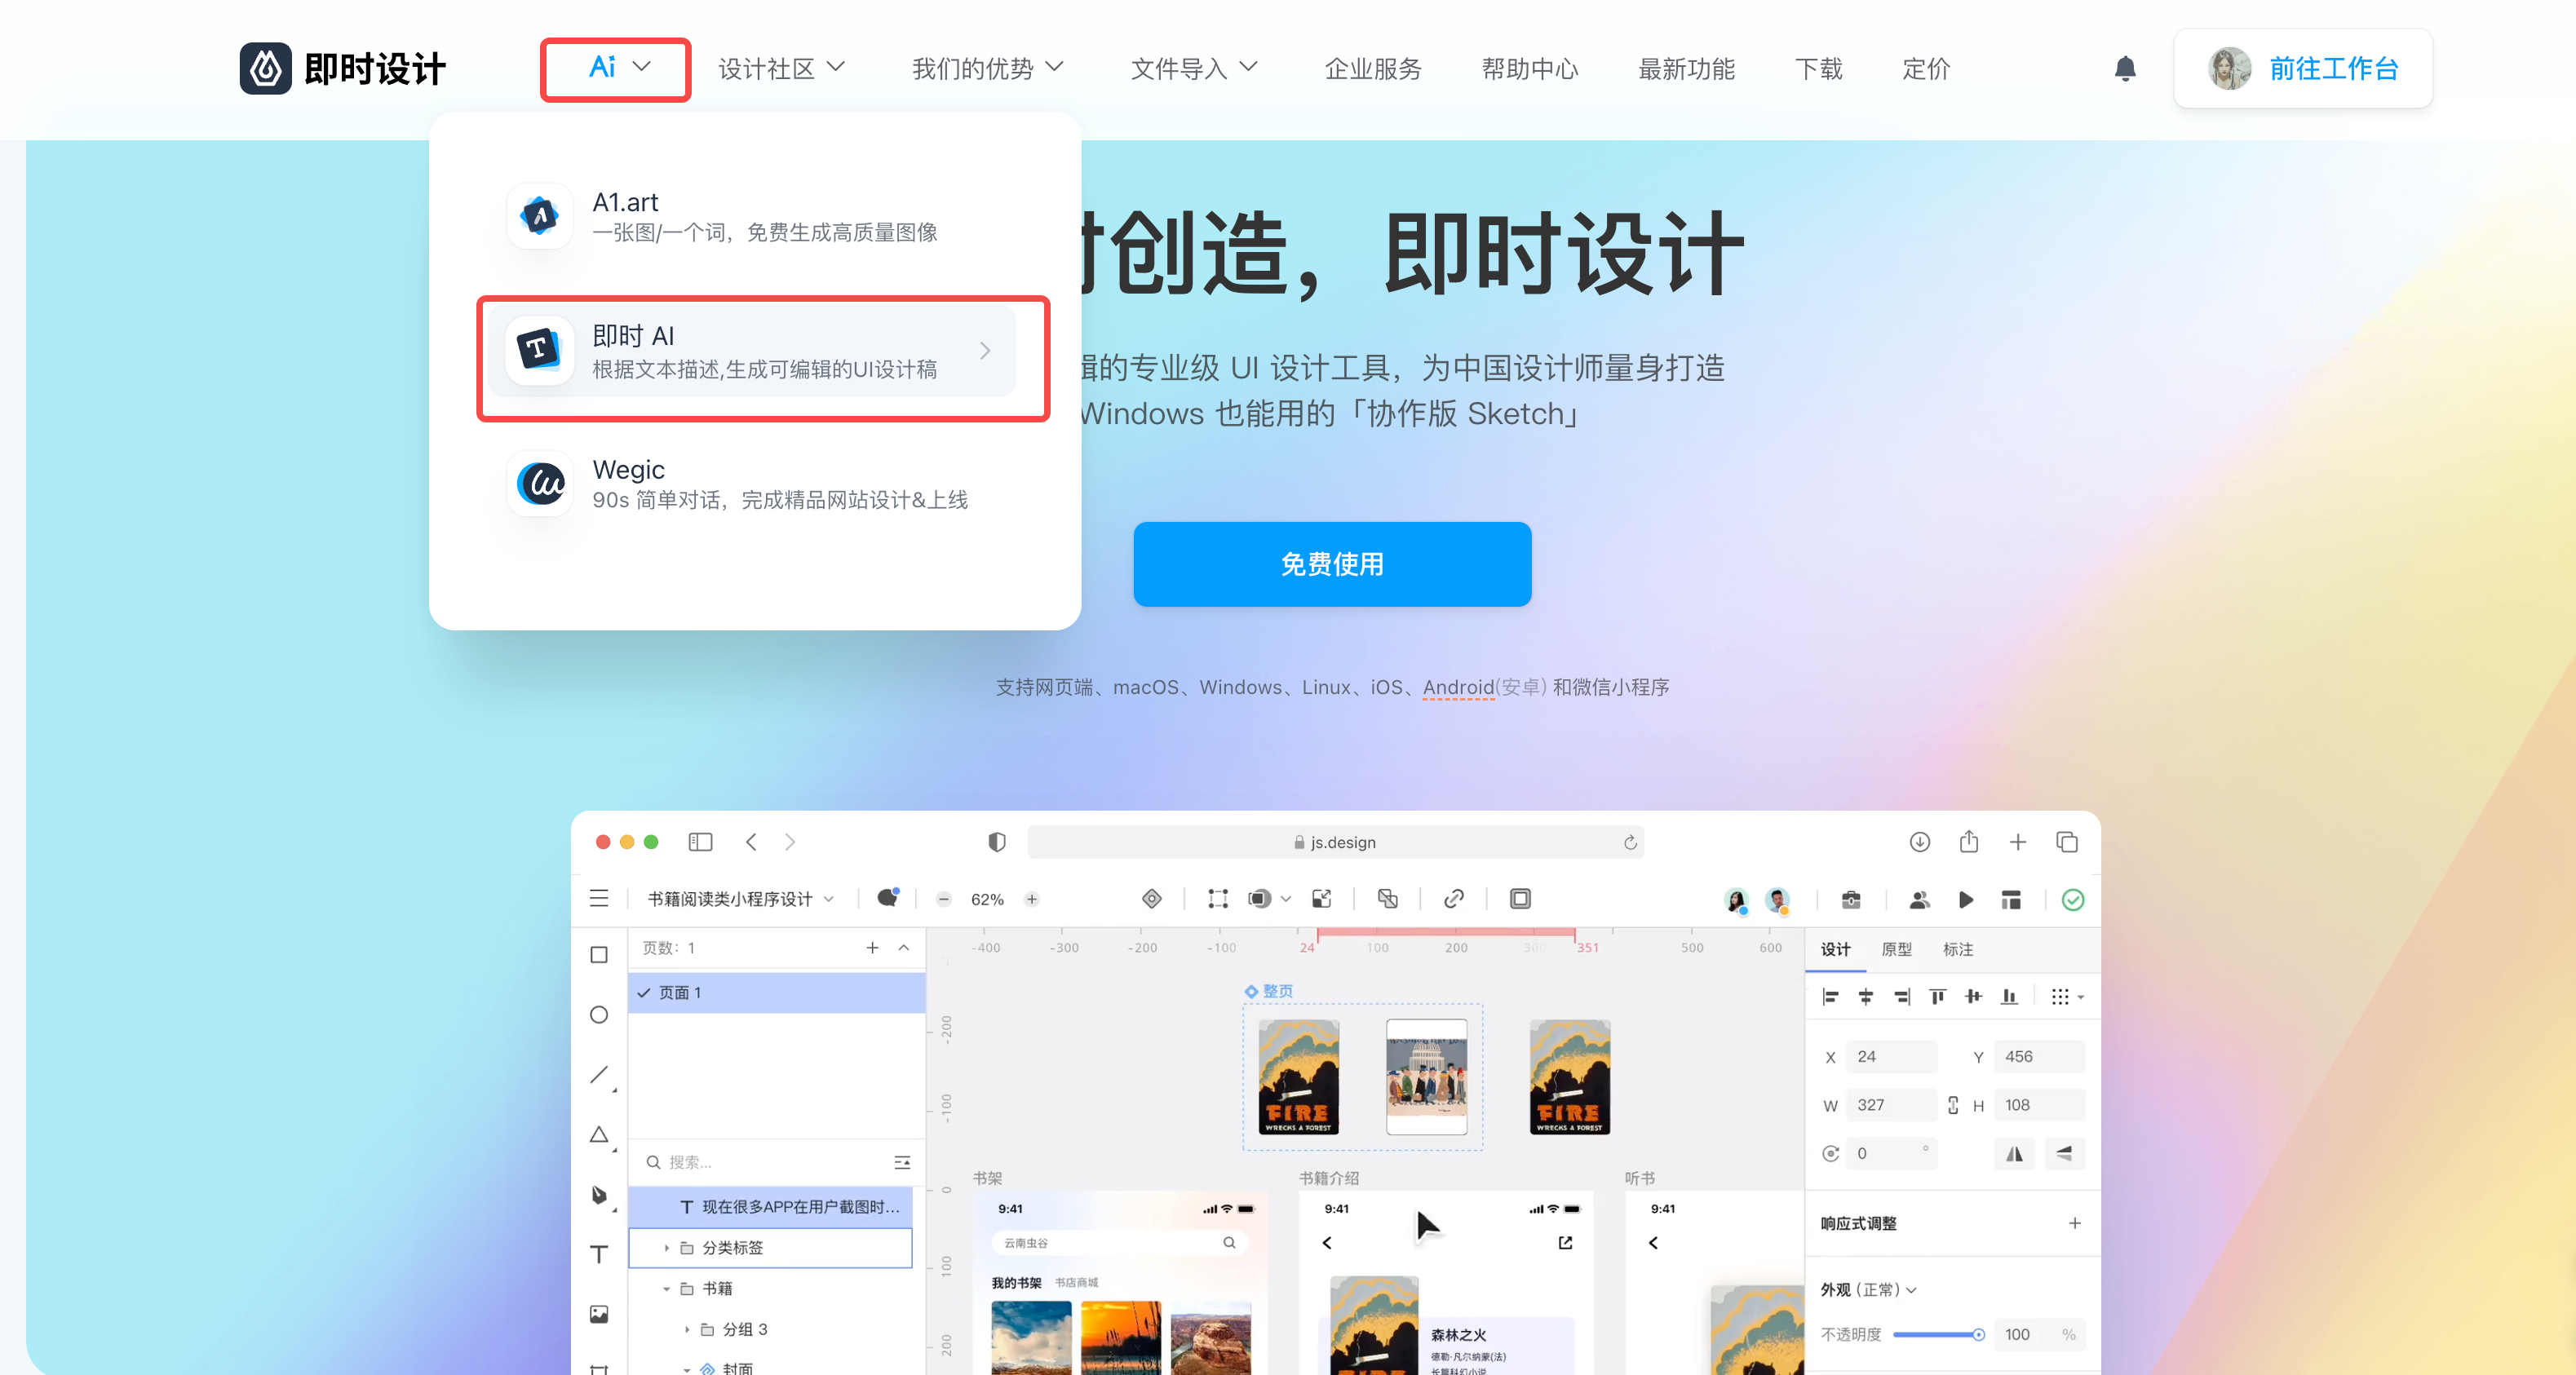Click the Wegic app icon
This screenshot has width=2576, height=1375.
click(x=540, y=483)
